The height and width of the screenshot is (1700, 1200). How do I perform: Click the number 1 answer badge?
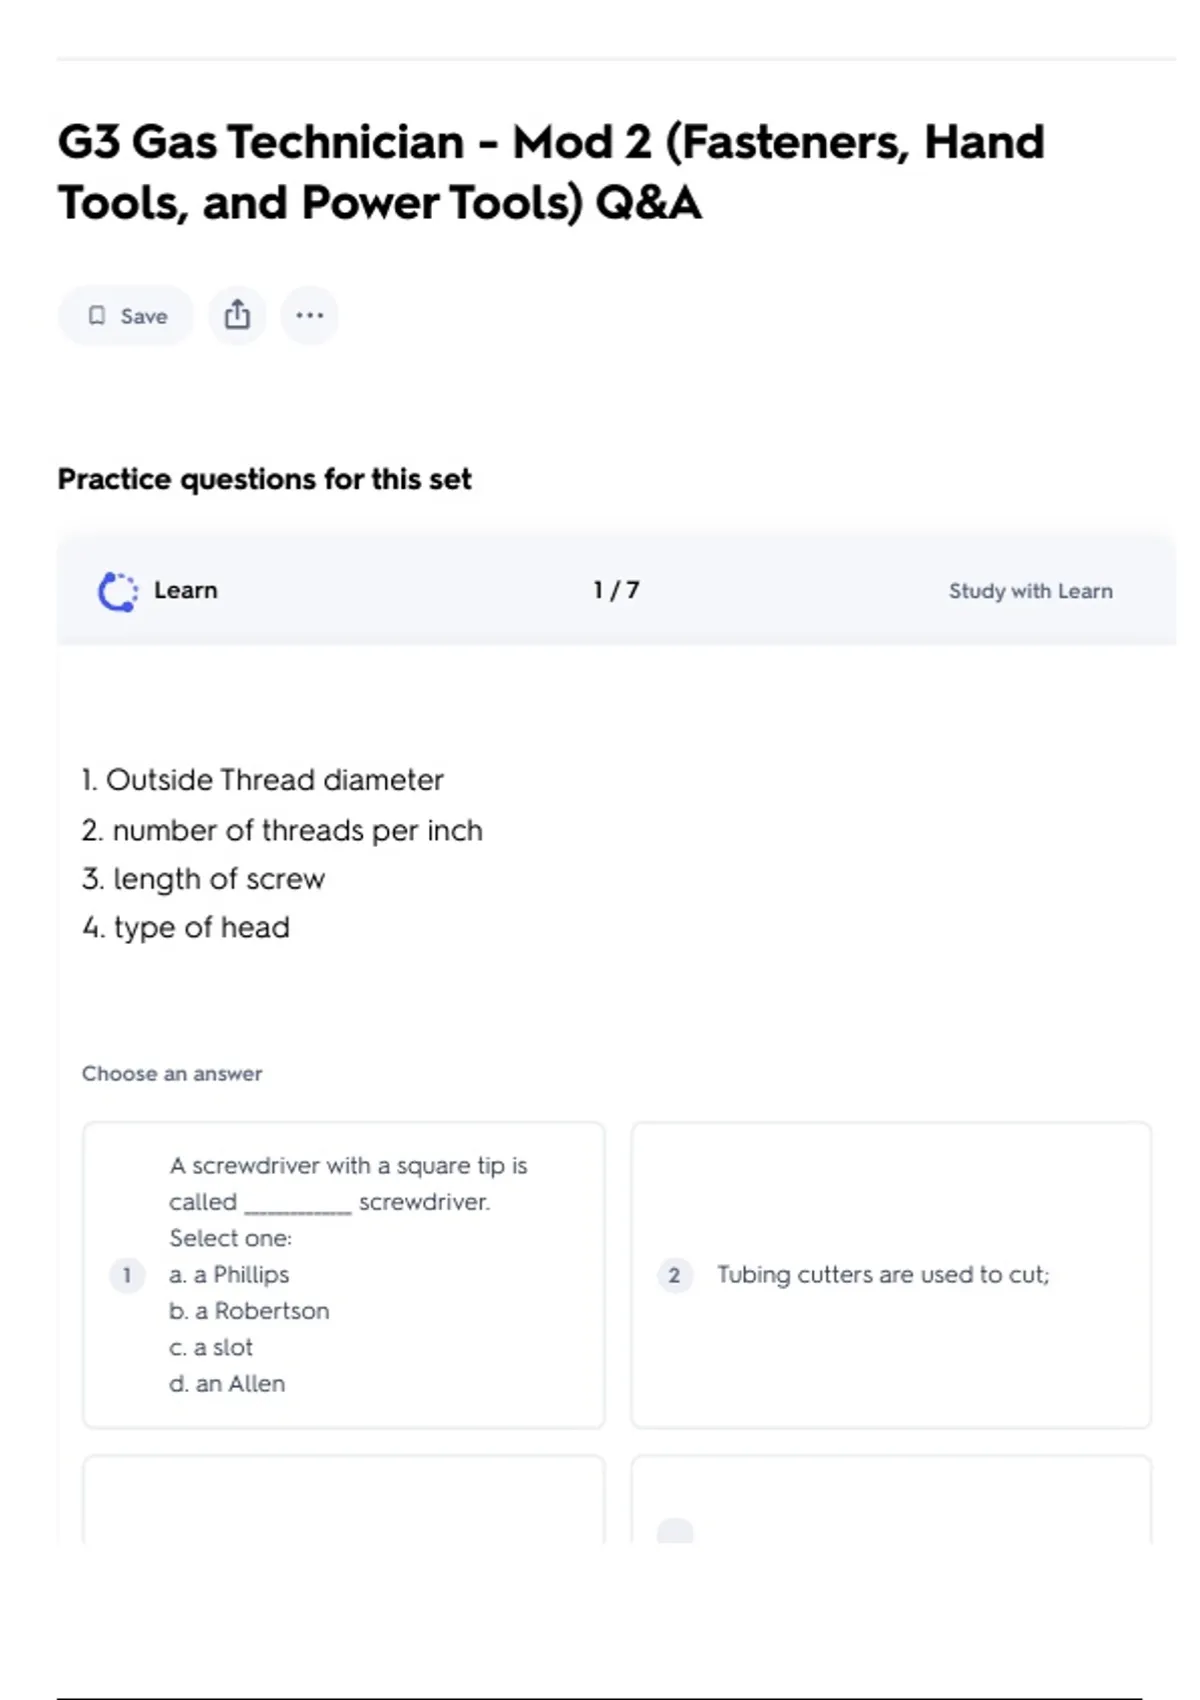click(127, 1275)
